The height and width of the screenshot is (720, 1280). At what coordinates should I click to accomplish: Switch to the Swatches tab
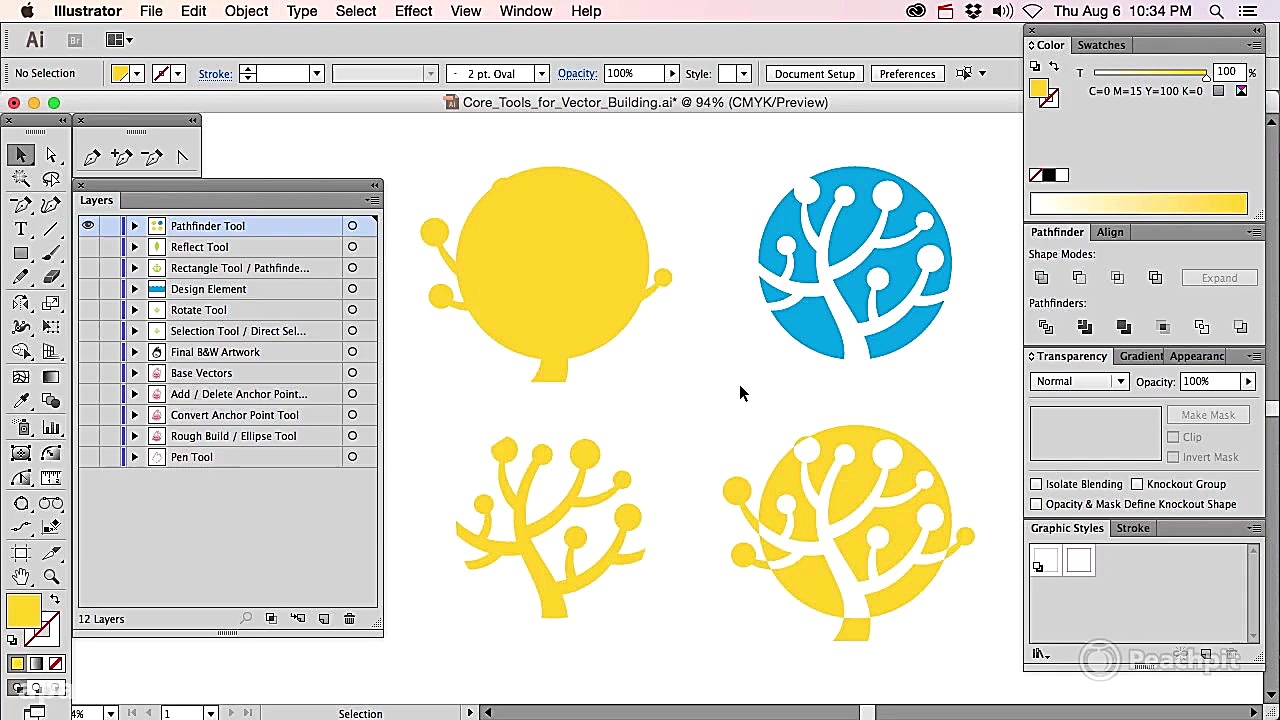[x=1100, y=45]
